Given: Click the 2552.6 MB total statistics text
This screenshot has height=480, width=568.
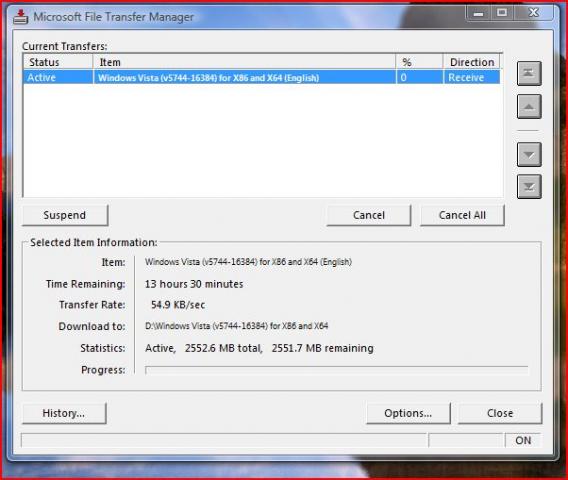Looking at the screenshot, I should (x=224, y=348).
